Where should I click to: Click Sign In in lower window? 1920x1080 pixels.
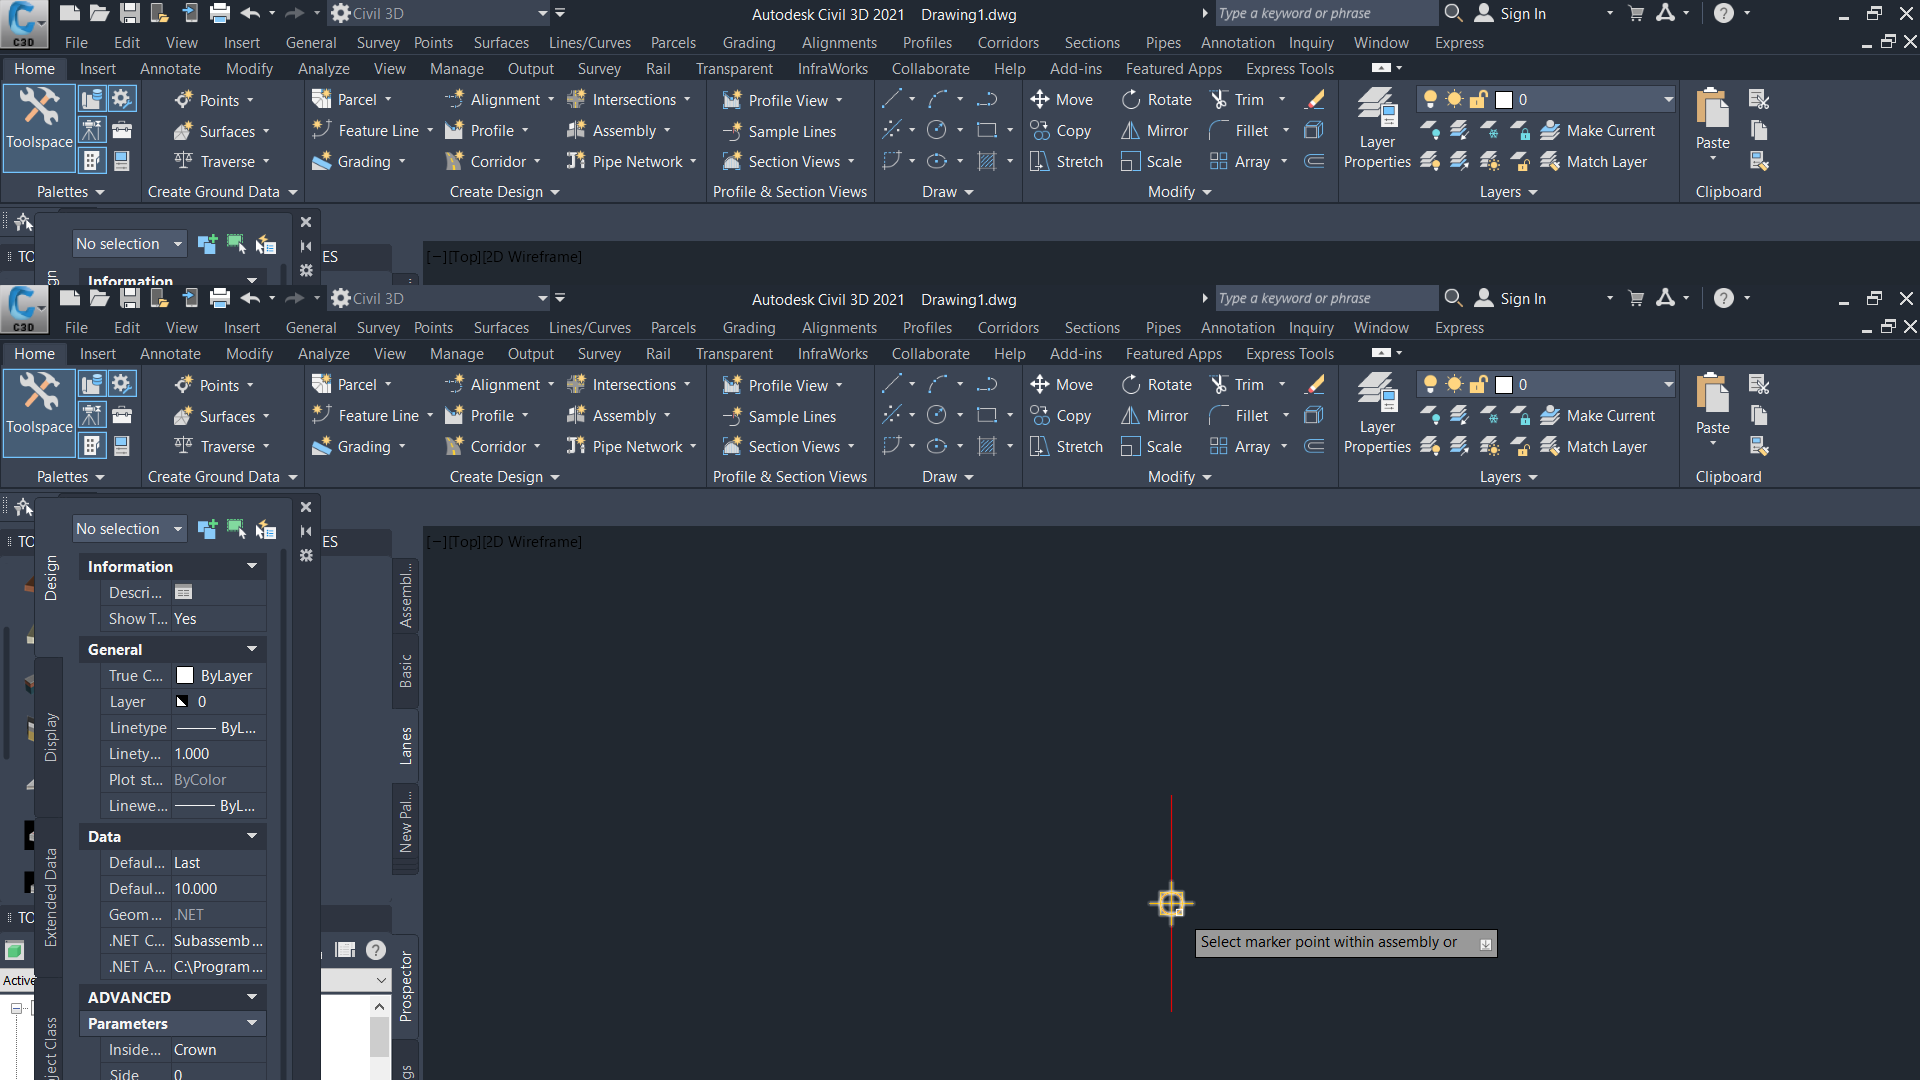point(1511,298)
